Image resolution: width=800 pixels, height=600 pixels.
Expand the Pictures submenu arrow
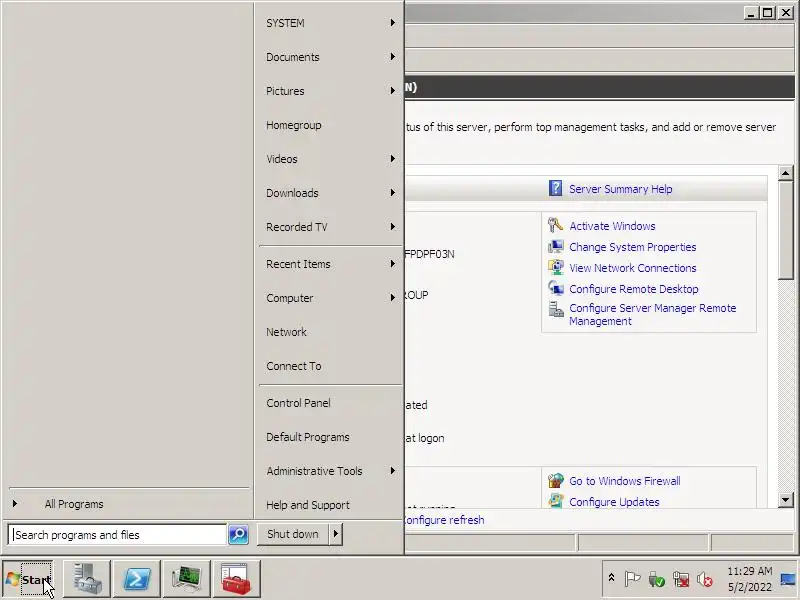[x=392, y=91]
